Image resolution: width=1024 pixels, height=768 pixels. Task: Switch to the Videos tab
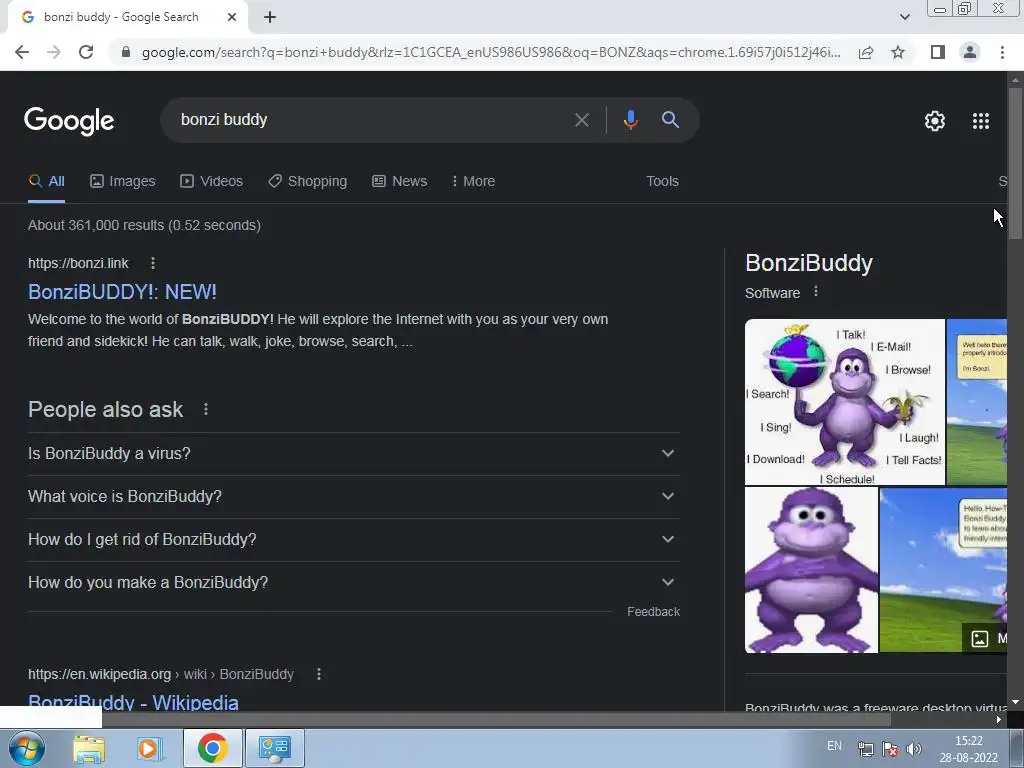212,182
